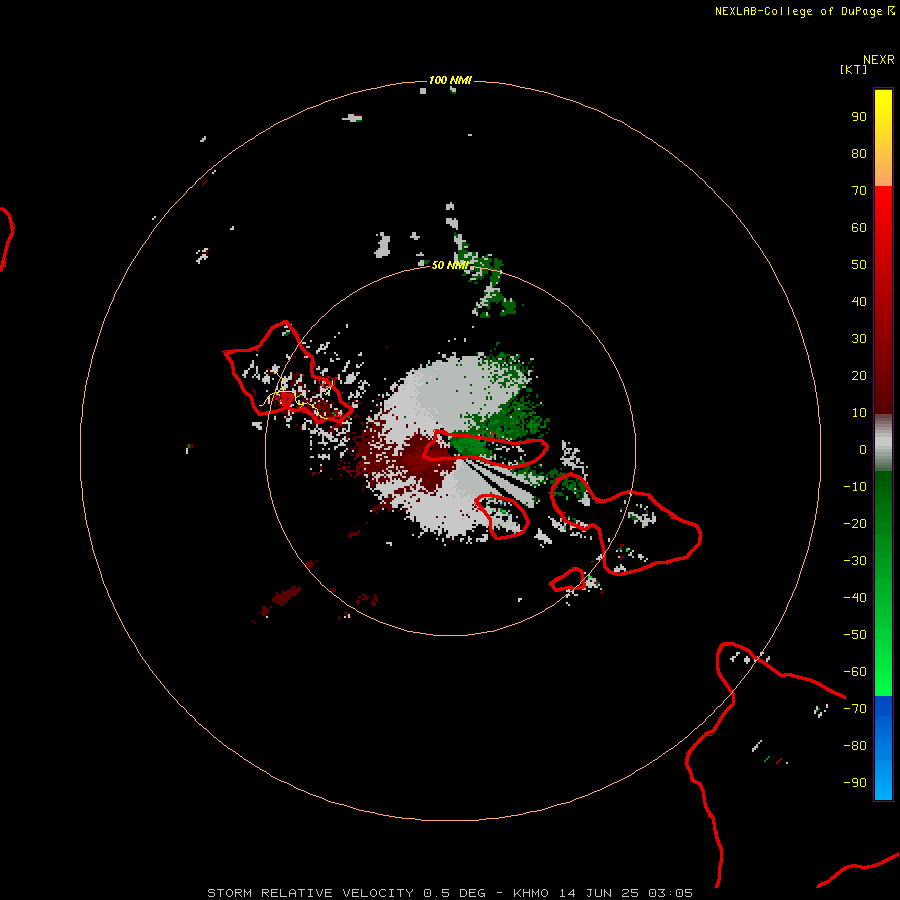This screenshot has height=900, width=900.
Task: Click the 40 value on the velocity scale
Action: (x=859, y=301)
